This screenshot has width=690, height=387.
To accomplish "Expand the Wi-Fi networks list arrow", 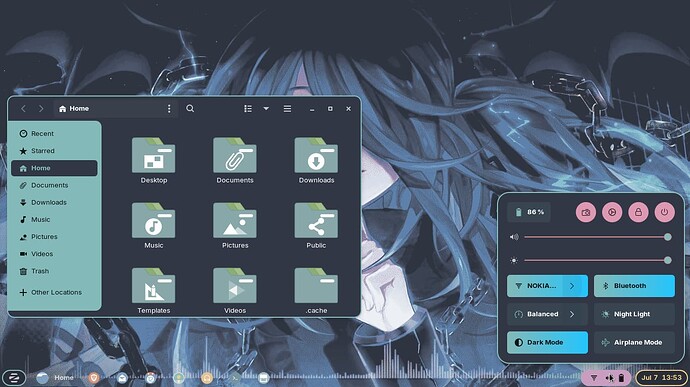I will click(x=572, y=286).
